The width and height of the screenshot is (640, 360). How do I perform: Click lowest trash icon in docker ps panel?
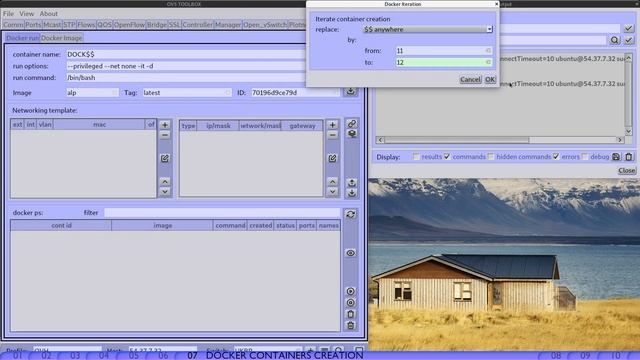(x=351, y=326)
